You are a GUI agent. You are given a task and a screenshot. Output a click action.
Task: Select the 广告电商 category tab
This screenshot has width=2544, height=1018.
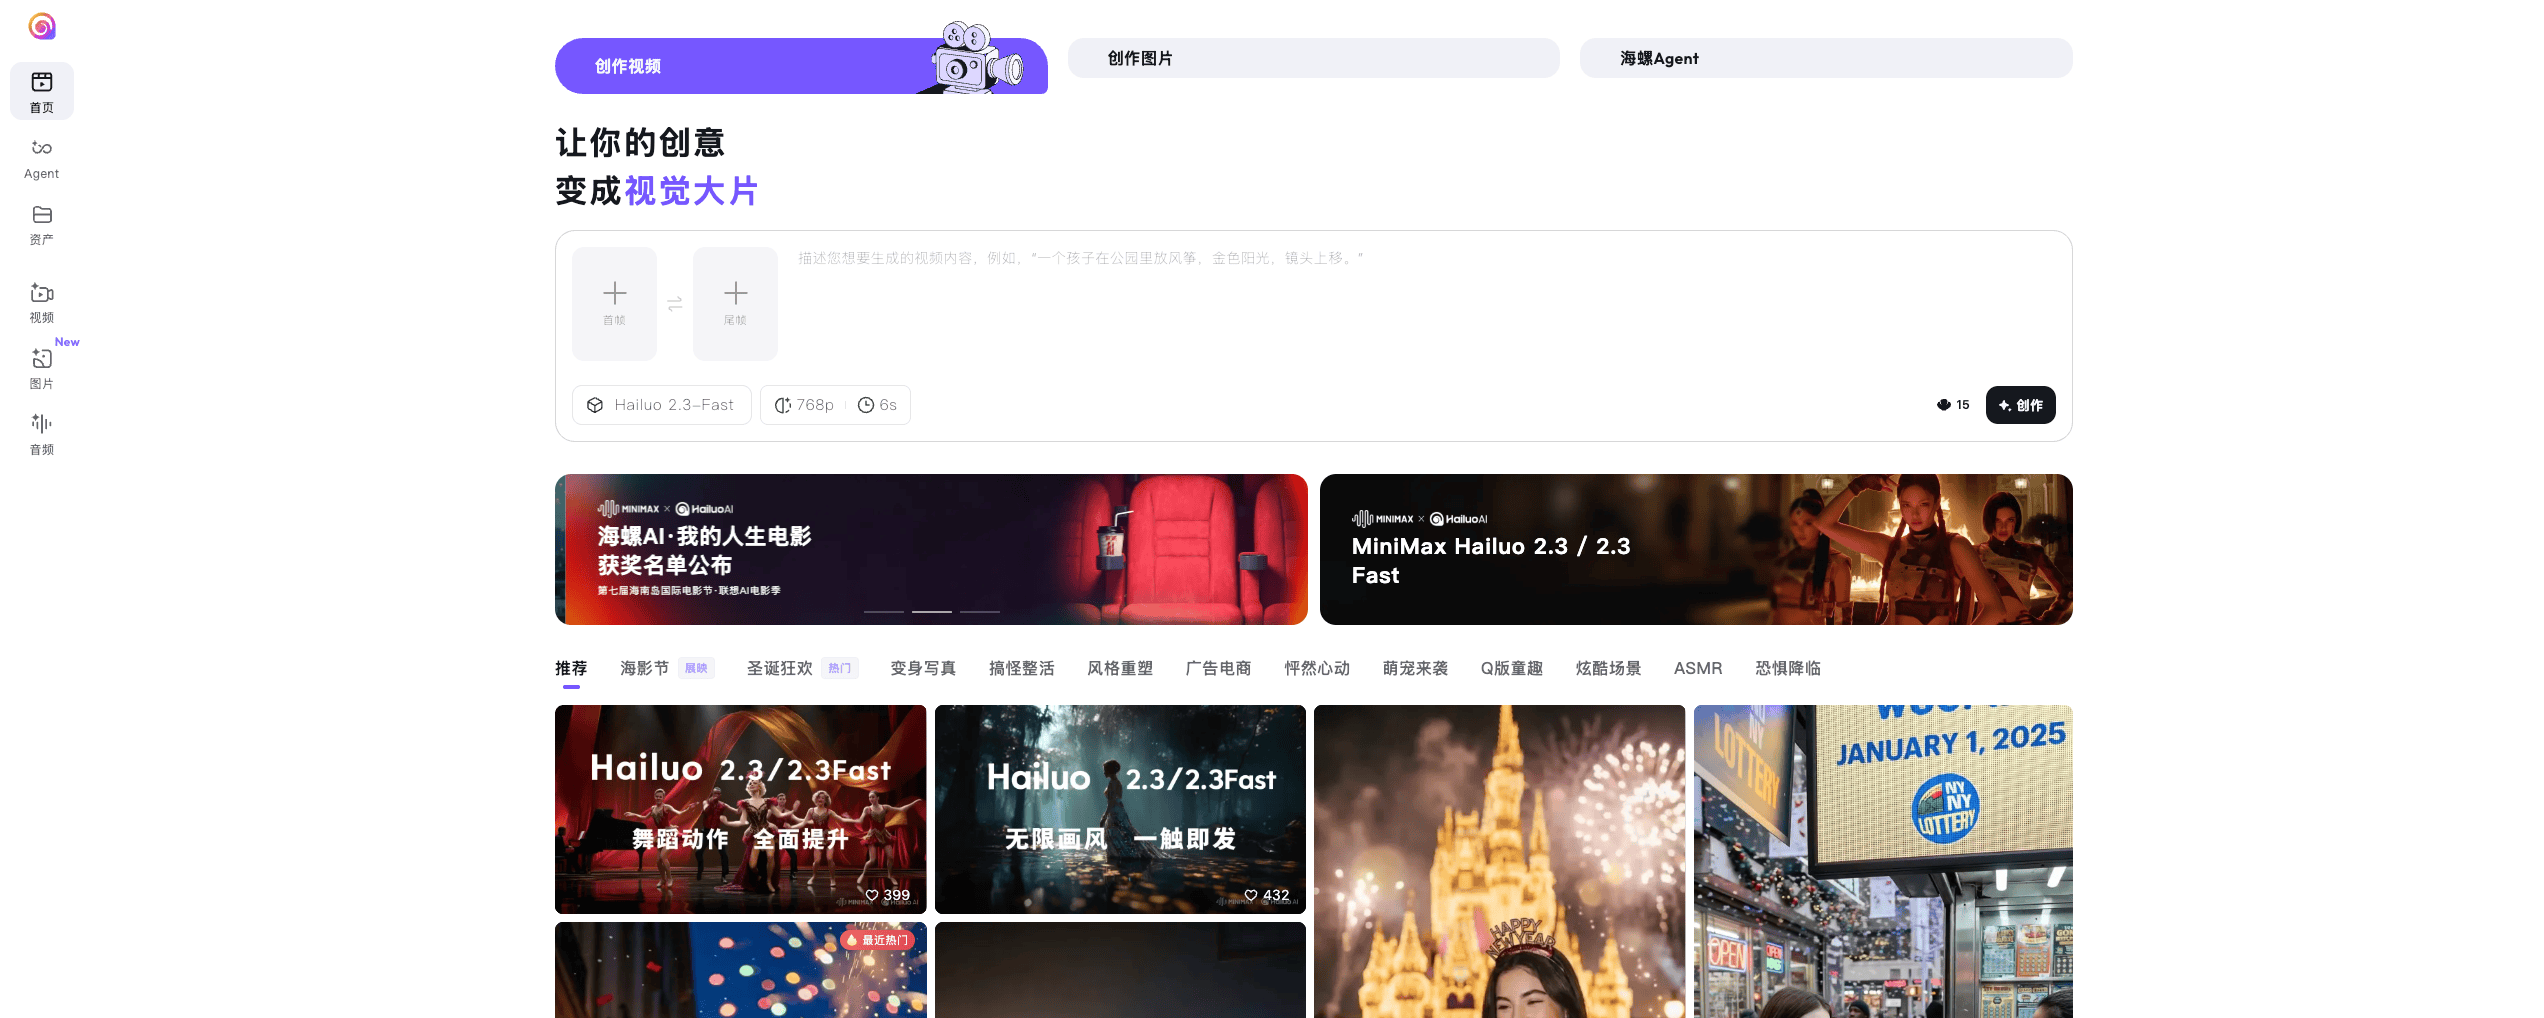tap(1218, 668)
